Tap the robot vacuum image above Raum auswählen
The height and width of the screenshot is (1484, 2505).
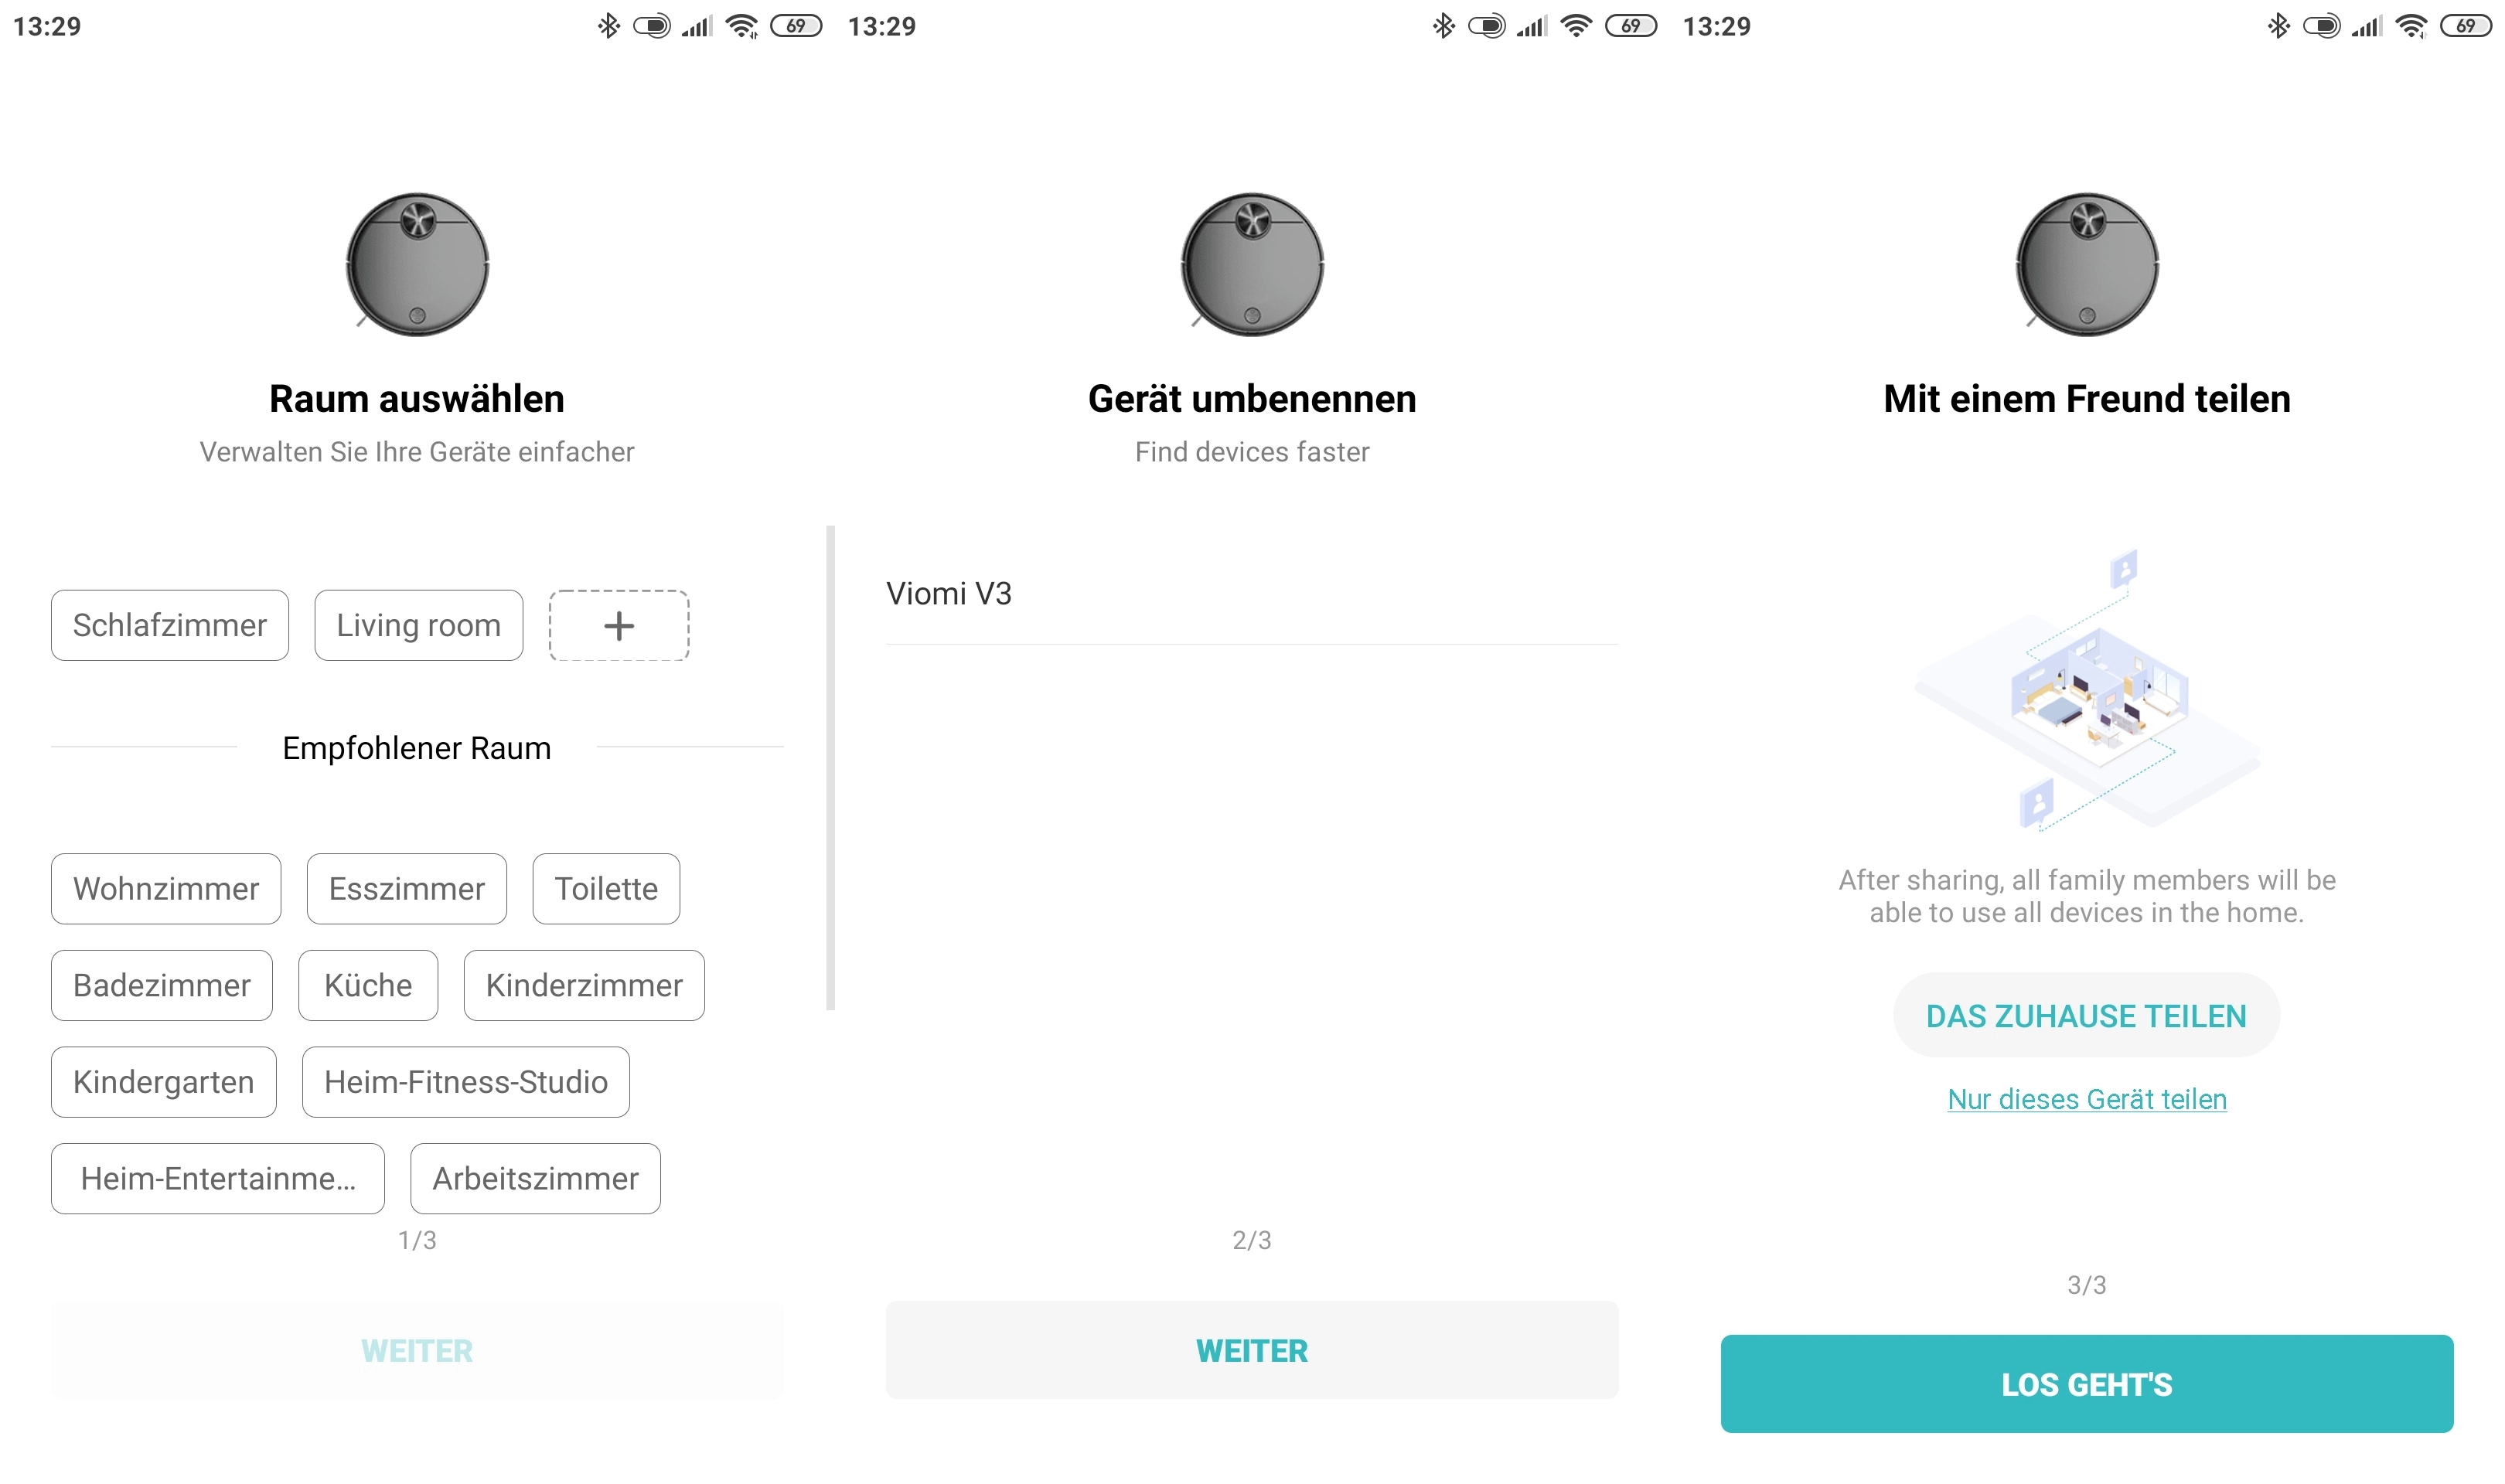[417, 264]
